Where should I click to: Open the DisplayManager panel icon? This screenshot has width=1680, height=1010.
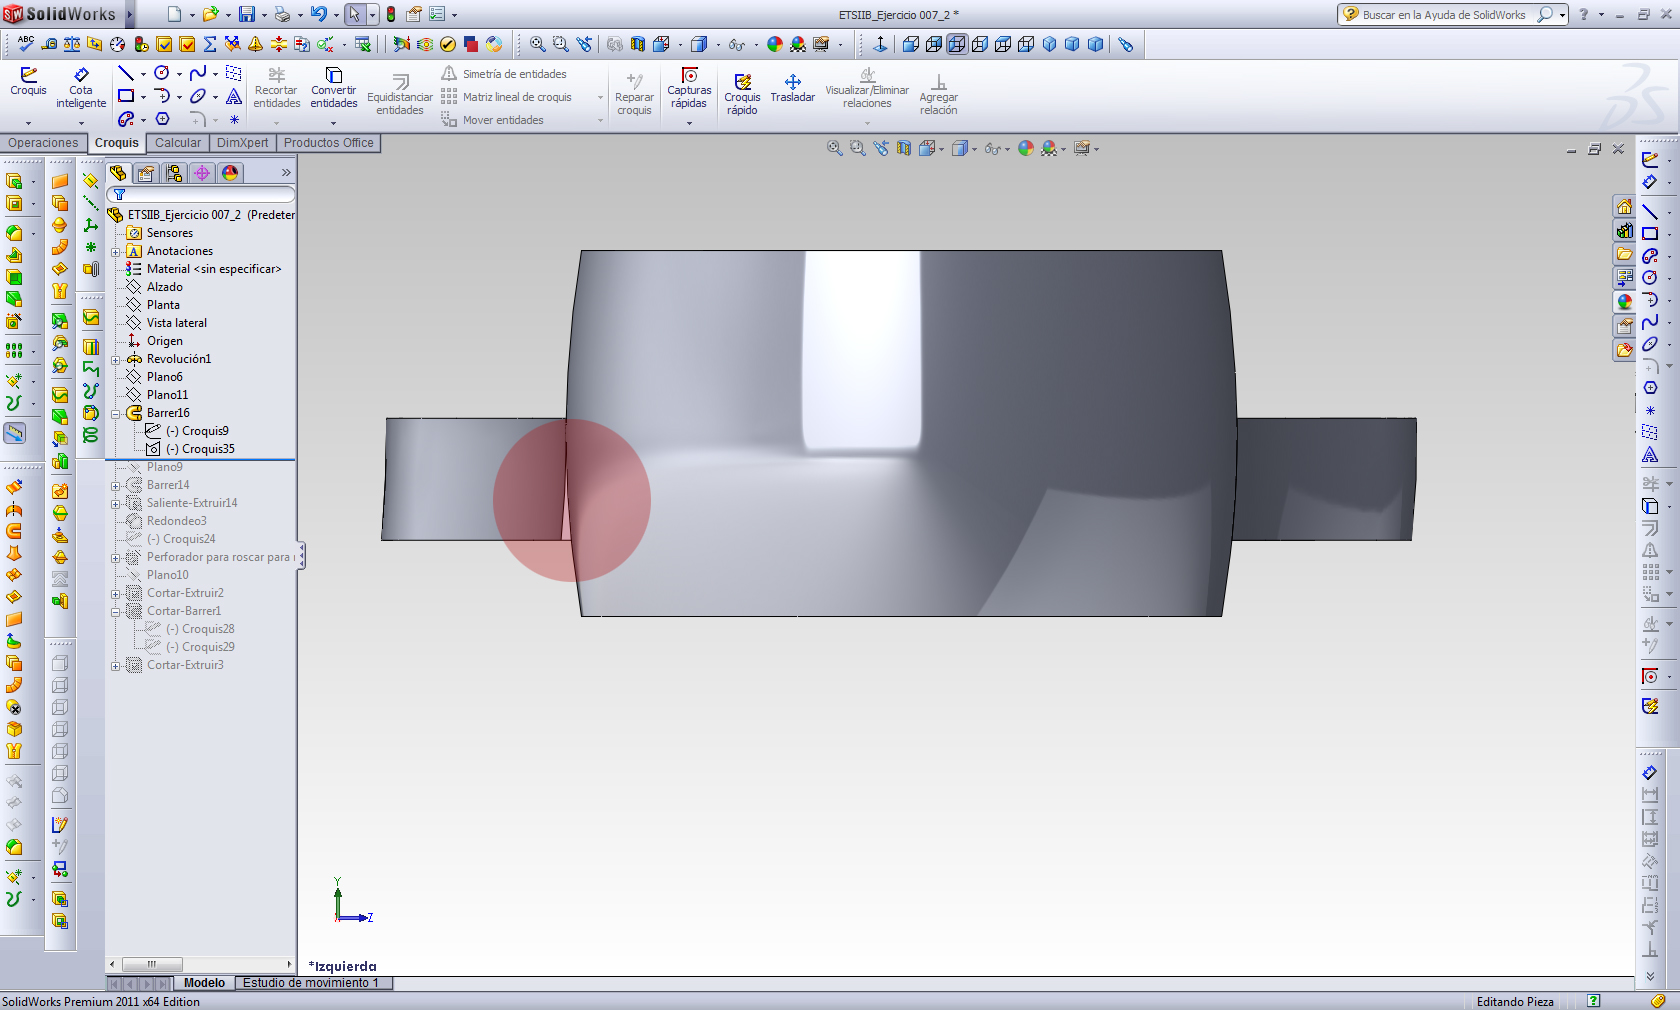point(230,173)
